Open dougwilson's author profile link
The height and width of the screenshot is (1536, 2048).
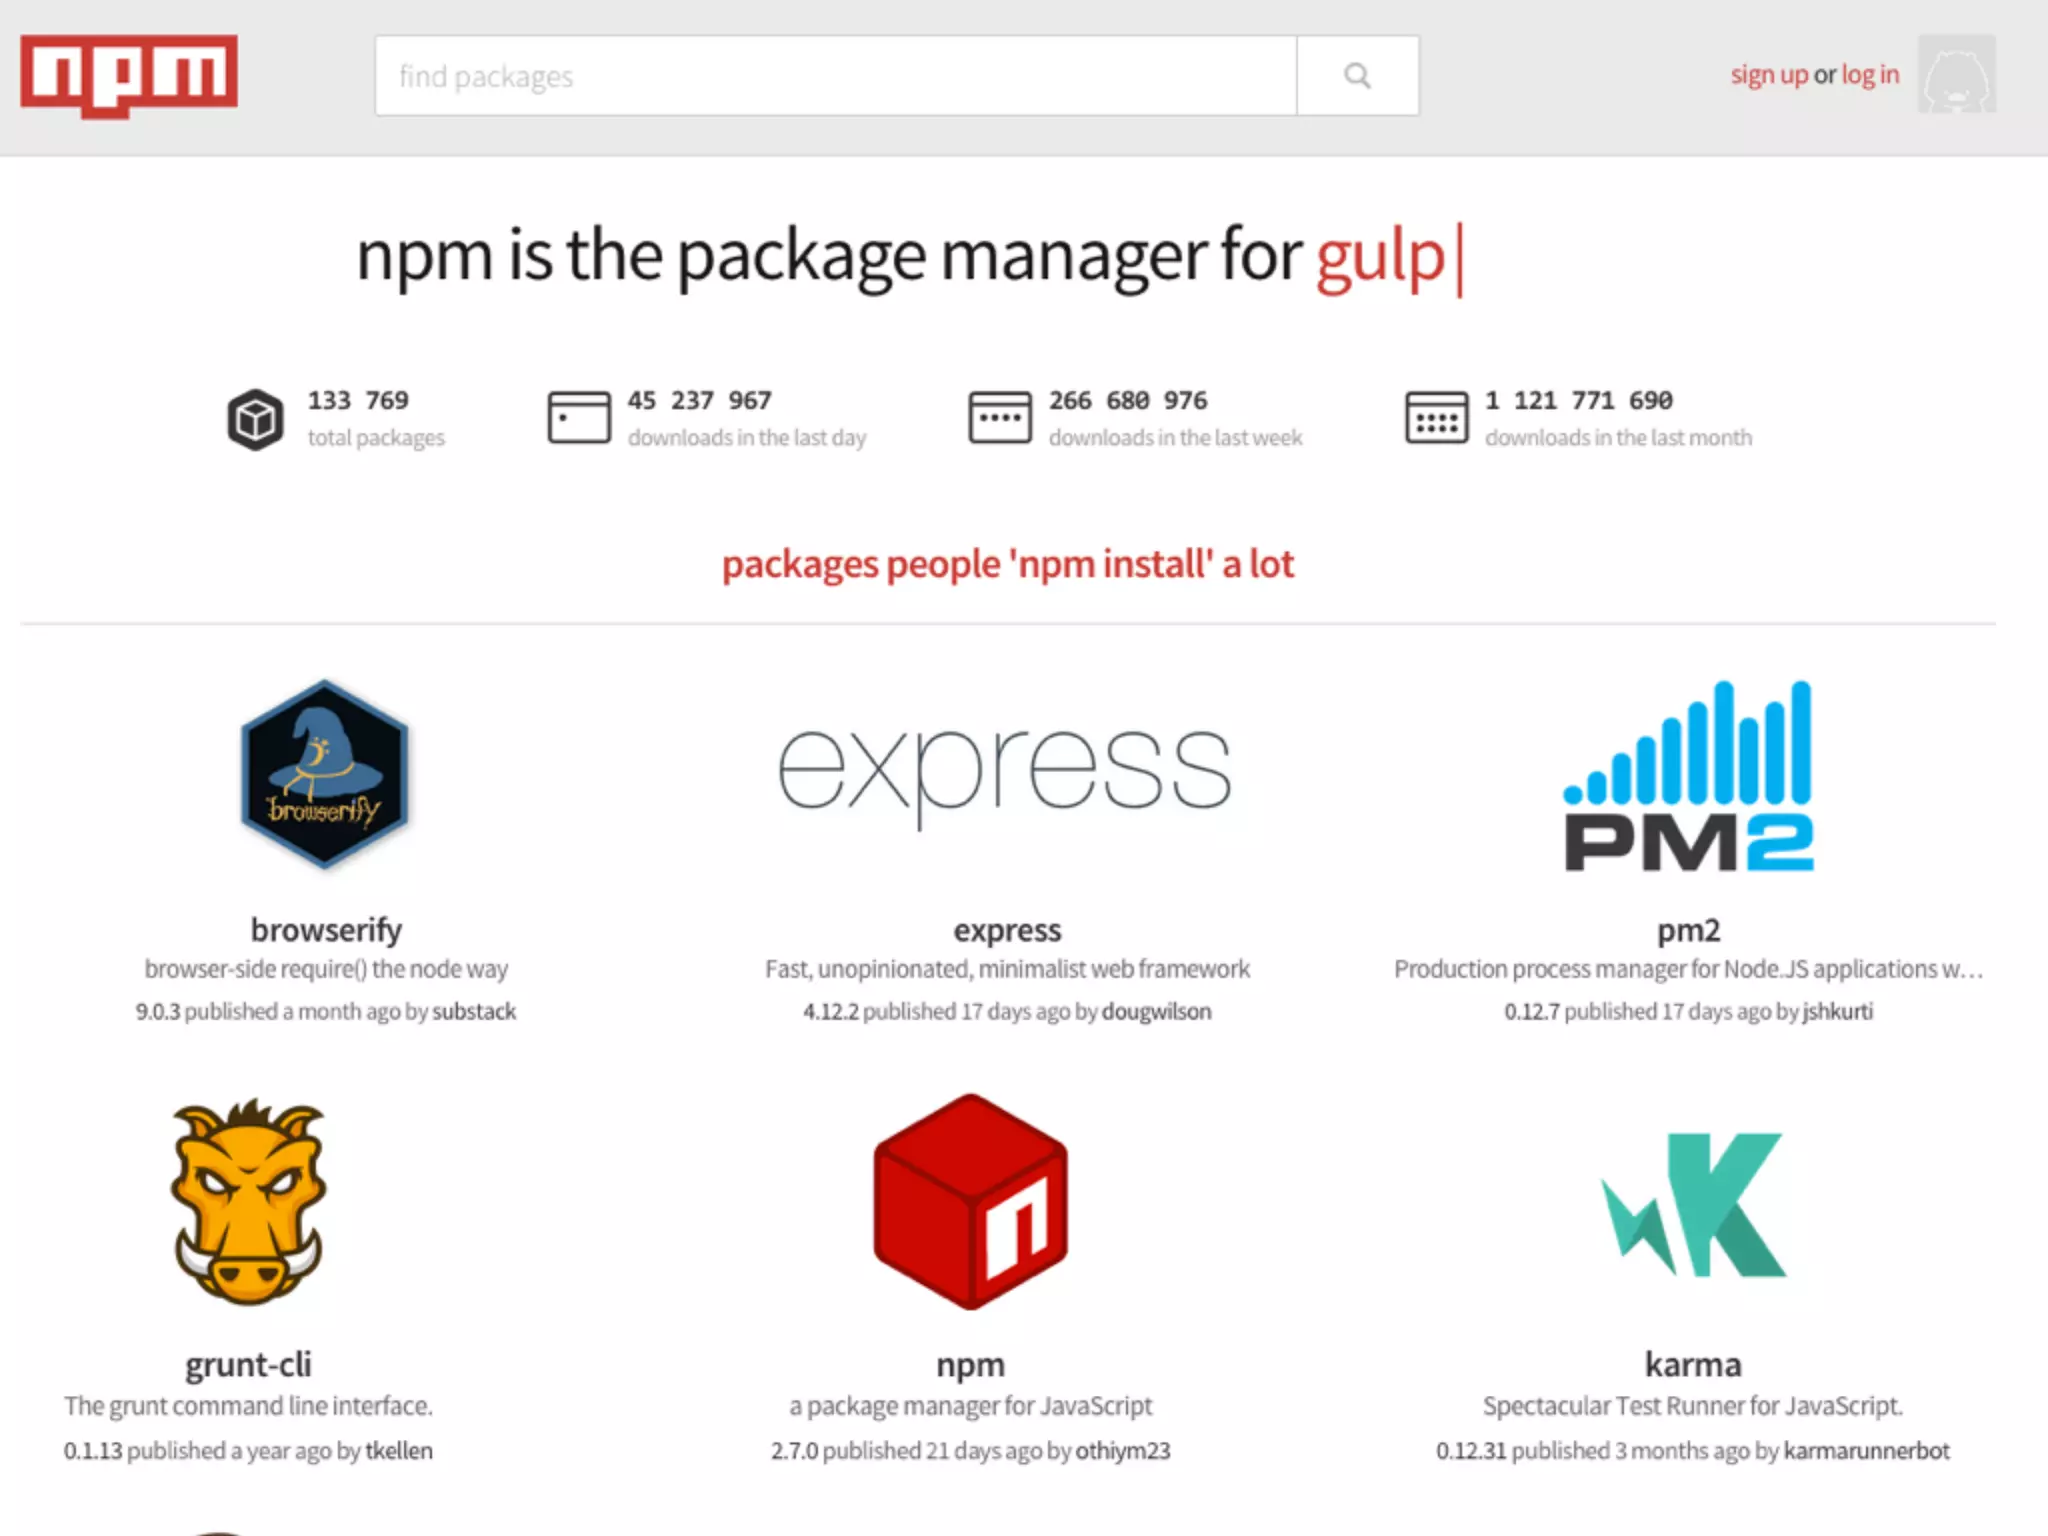[1156, 1011]
